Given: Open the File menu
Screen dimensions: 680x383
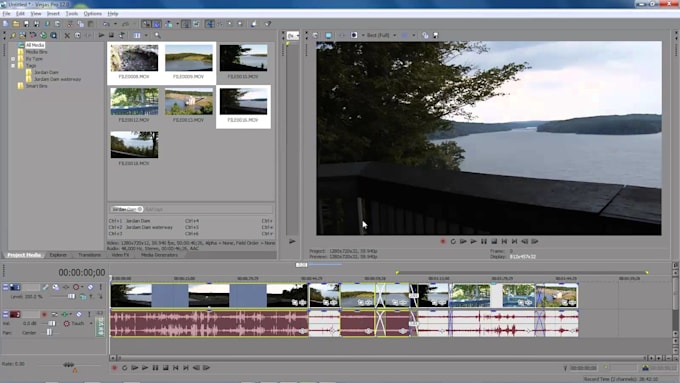Looking at the screenshot, I should point(6,13).
